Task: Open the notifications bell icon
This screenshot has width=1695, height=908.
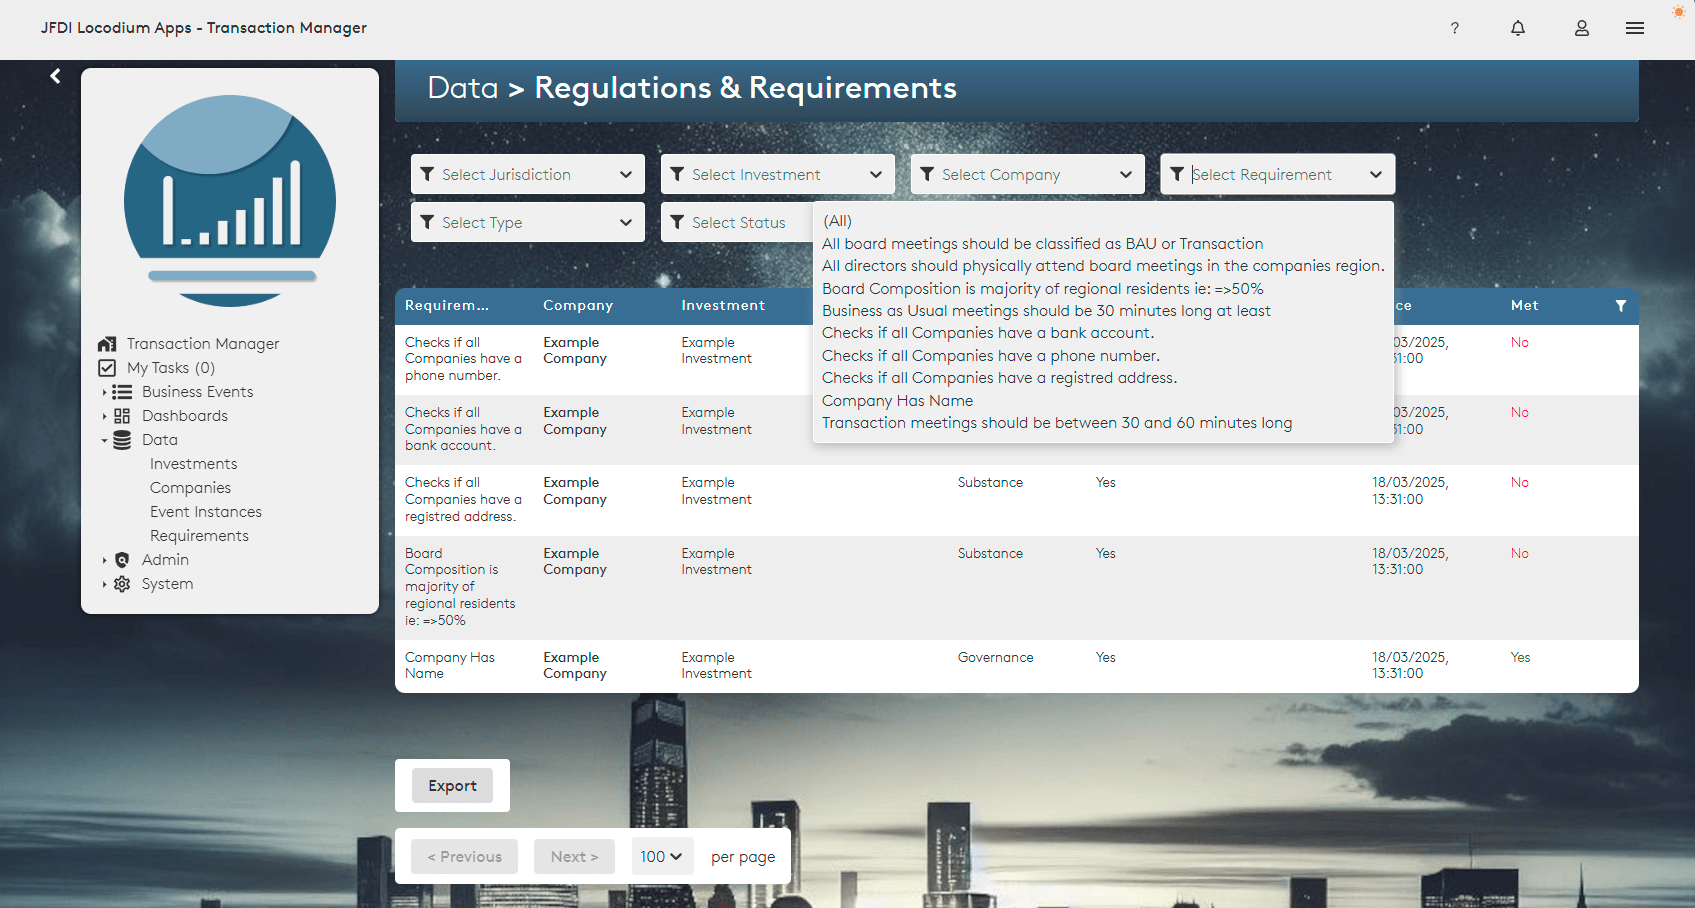Action: pos(1518,28)
